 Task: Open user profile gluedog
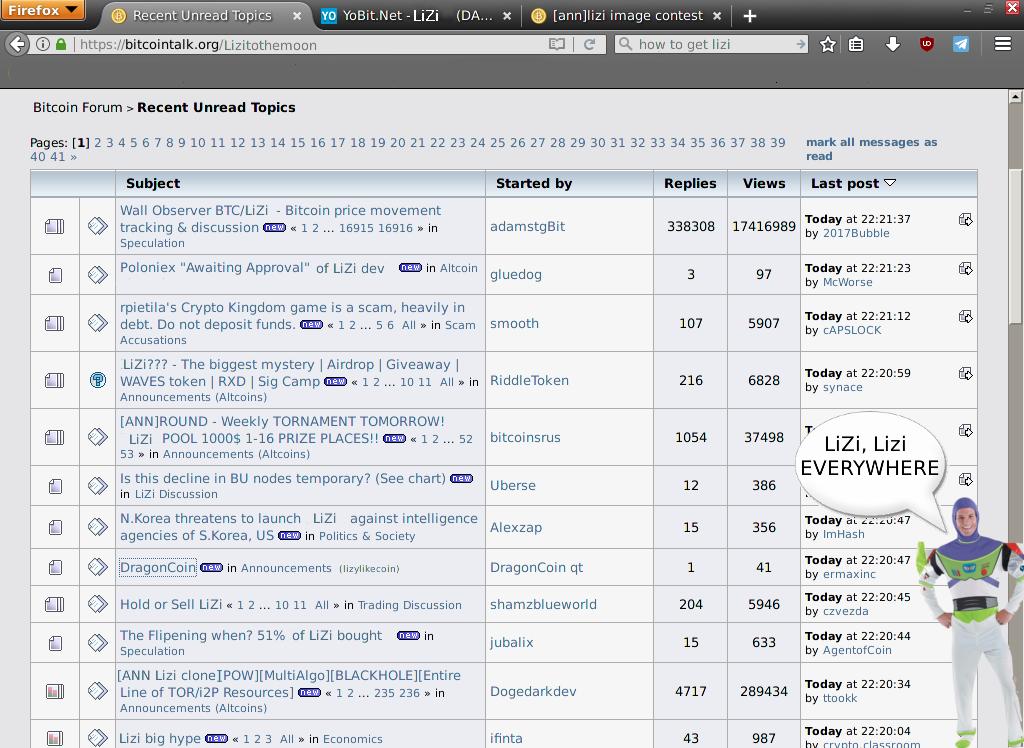(515, 274)
